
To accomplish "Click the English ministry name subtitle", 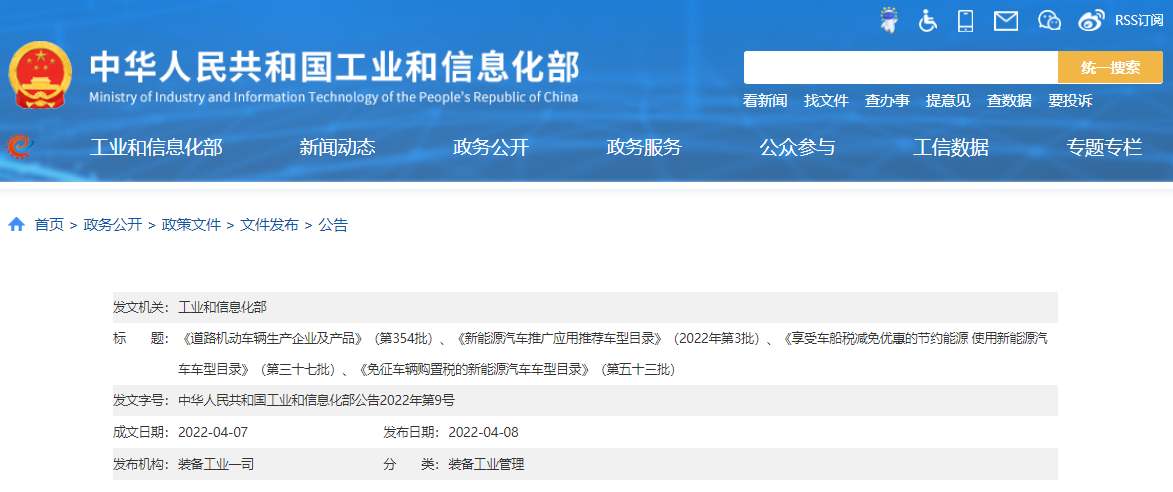I will pyautogui.click(x=333, y=97).
